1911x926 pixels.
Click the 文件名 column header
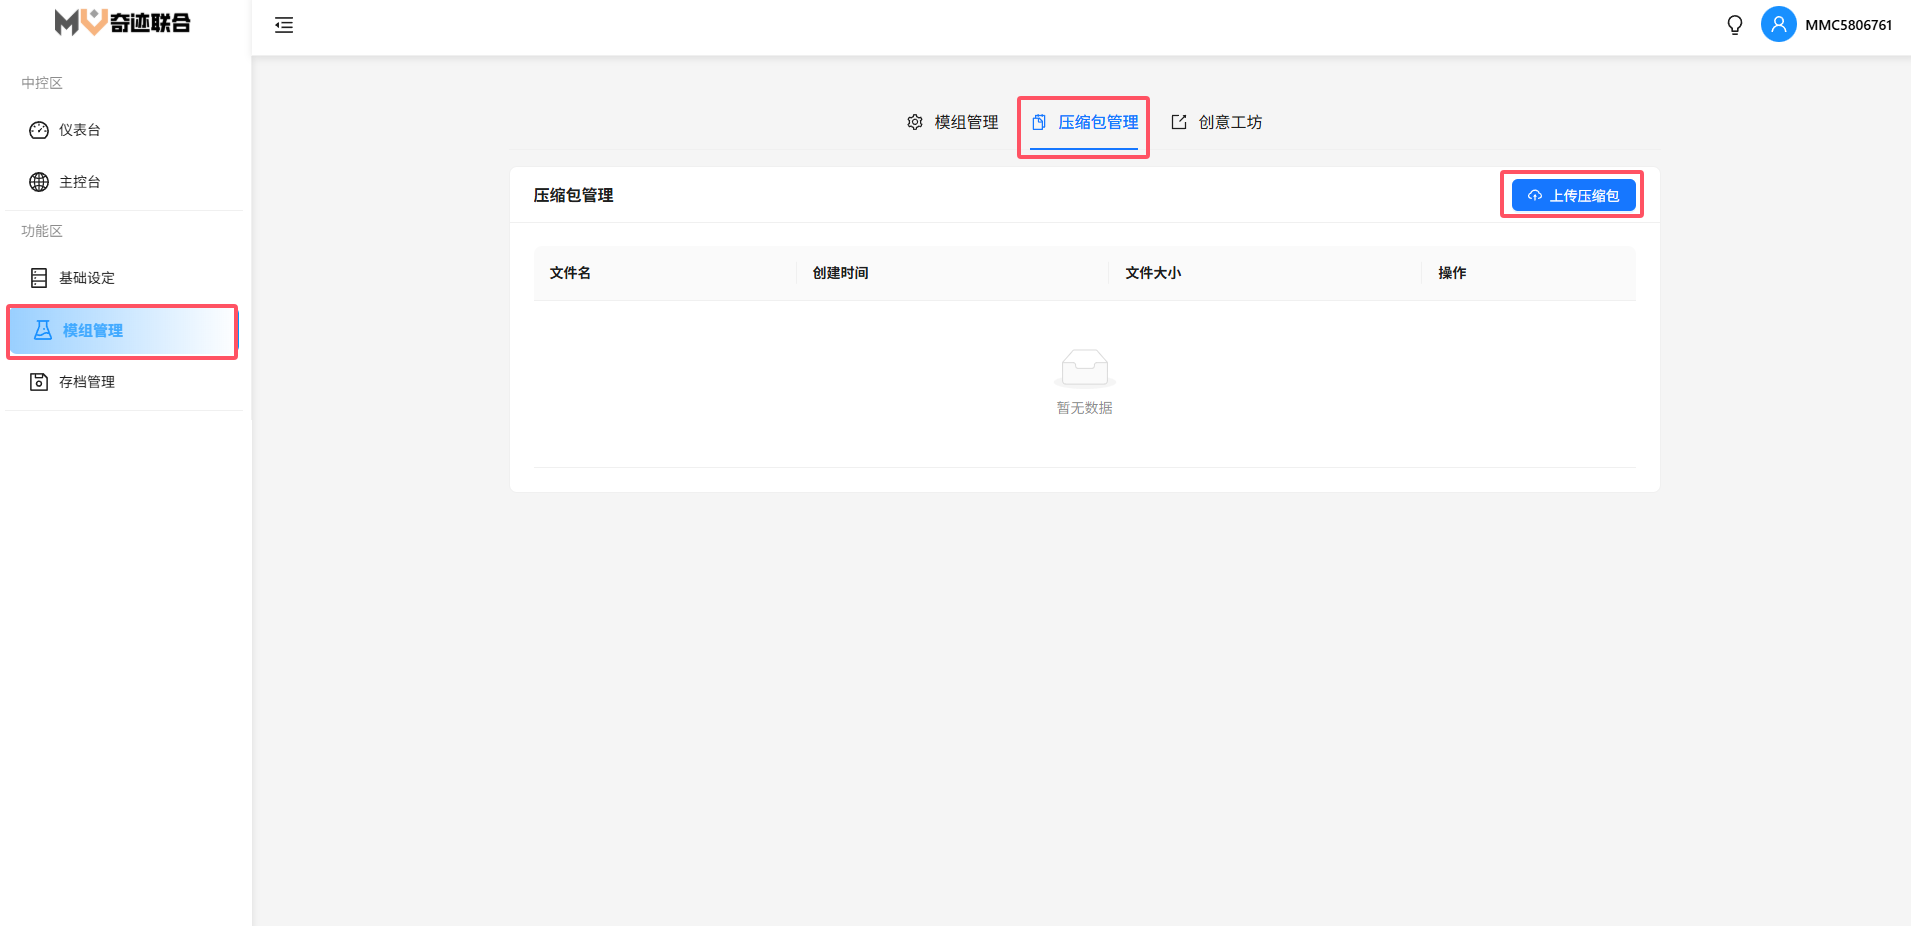(x=570, y=273)
